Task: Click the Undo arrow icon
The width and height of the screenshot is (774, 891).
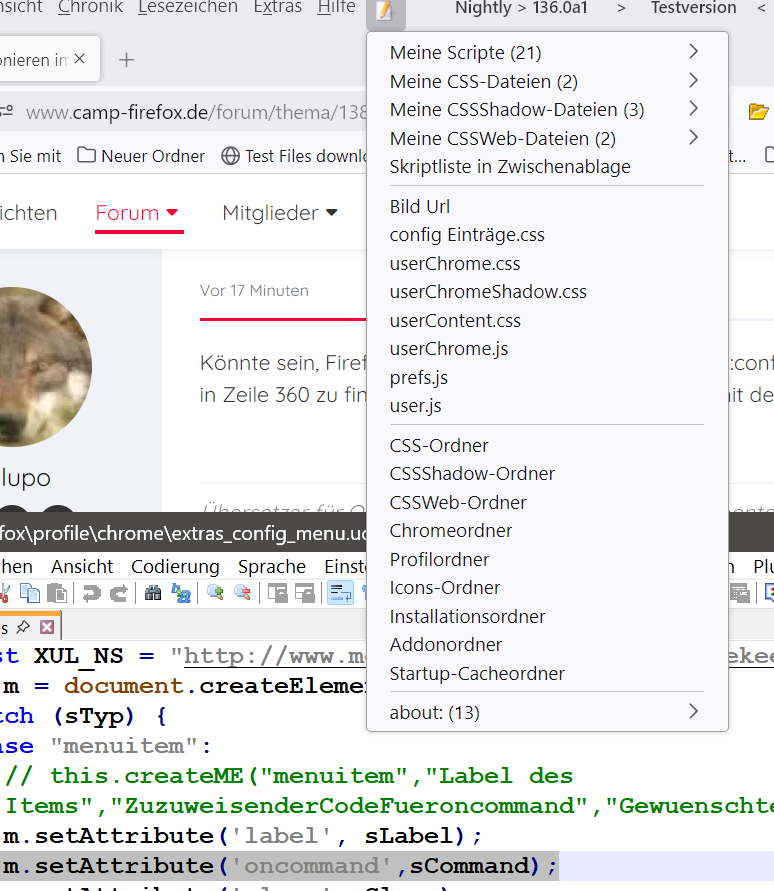Action: pos(91,594)
